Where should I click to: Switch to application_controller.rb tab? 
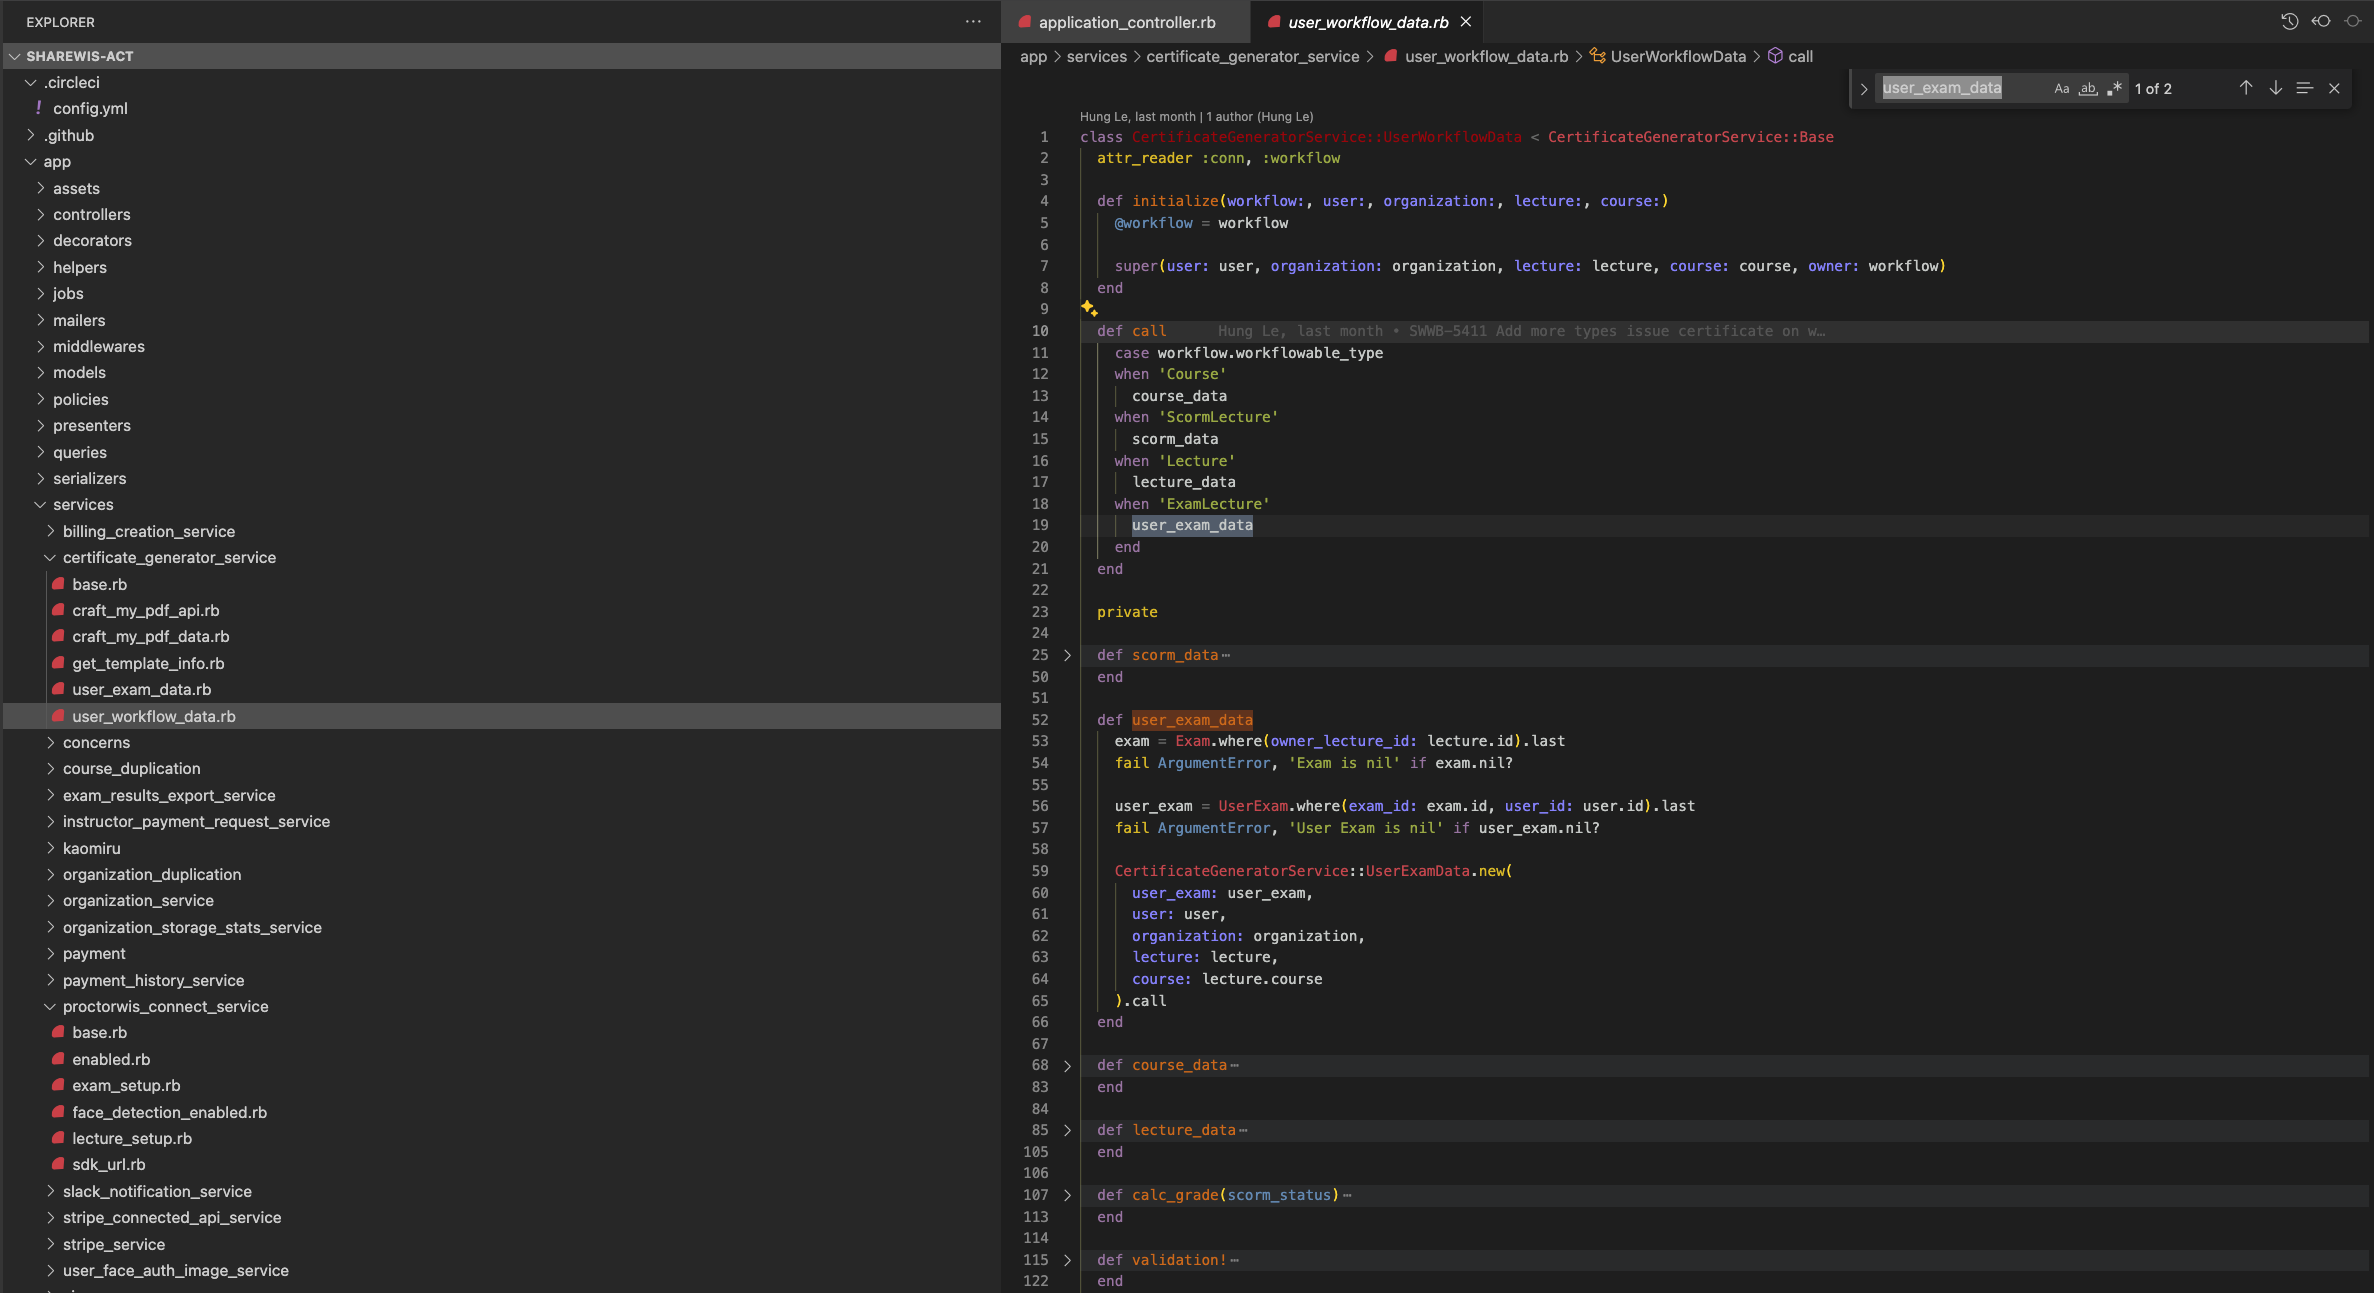(1126, 22)
